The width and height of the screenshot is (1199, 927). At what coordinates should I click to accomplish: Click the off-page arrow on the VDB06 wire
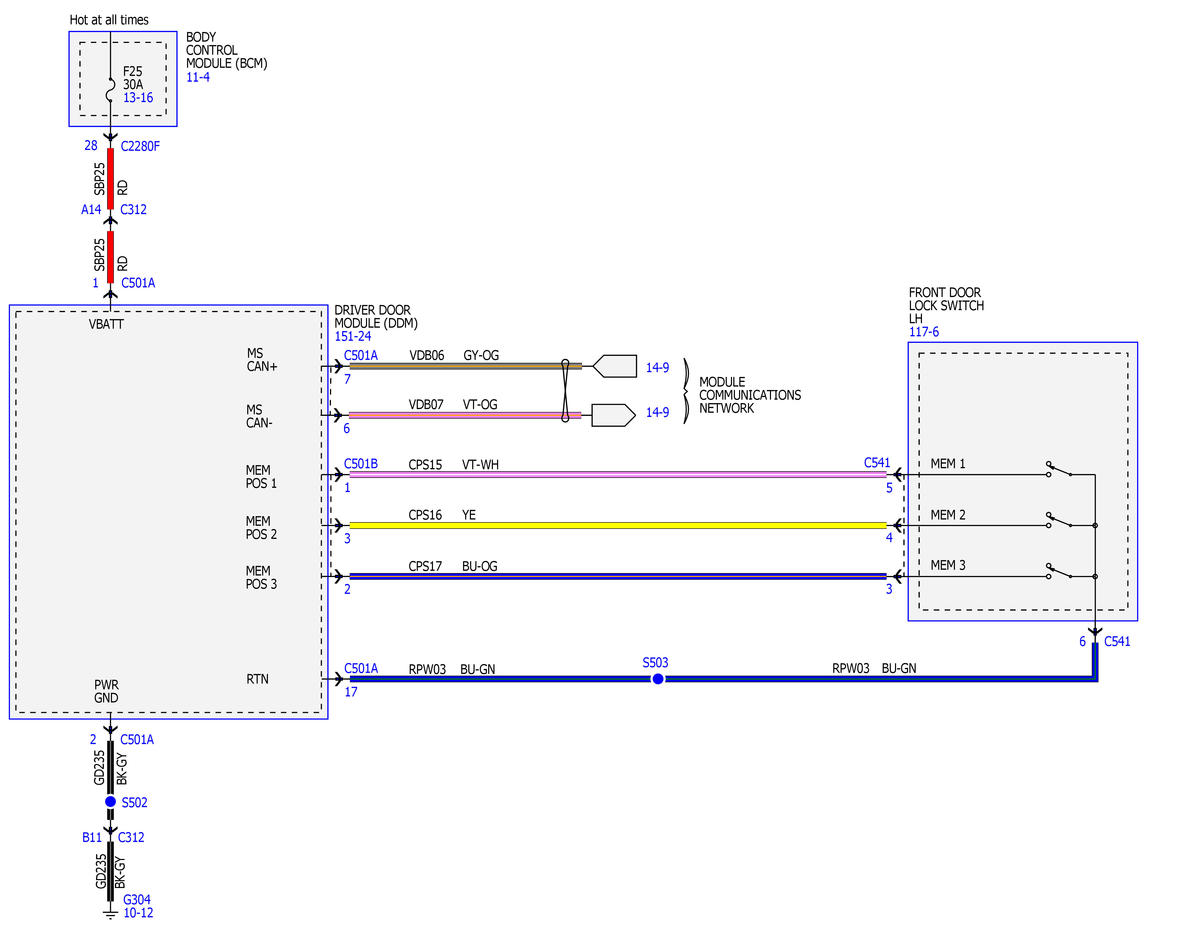[x=615, y=366]
